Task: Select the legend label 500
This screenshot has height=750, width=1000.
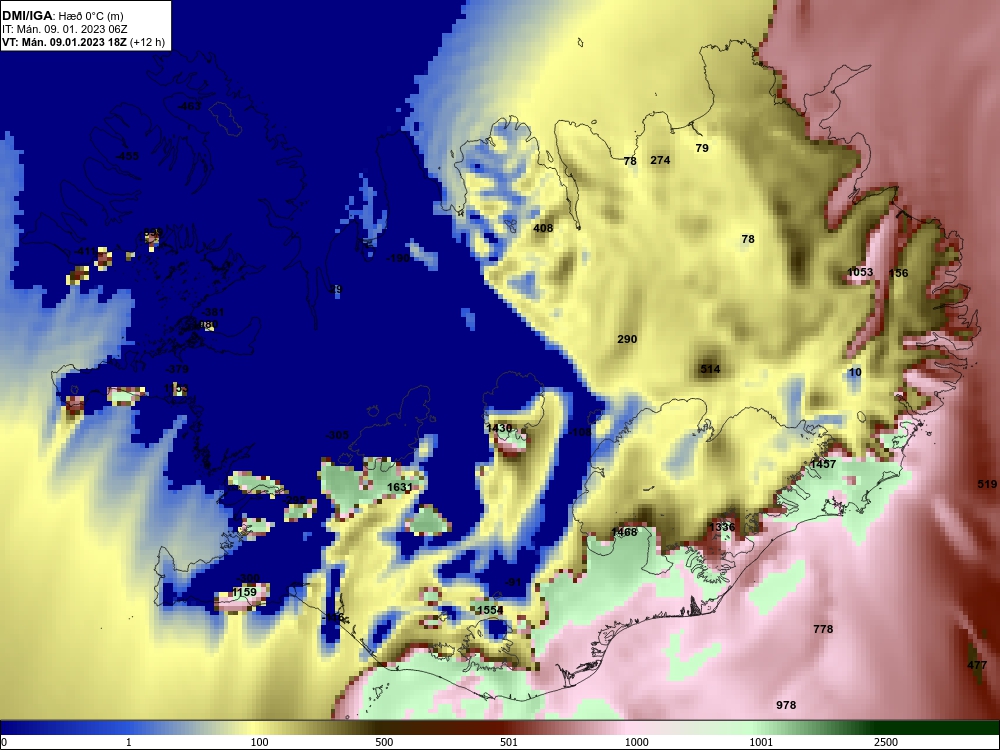Action: [x=384, y=742]
